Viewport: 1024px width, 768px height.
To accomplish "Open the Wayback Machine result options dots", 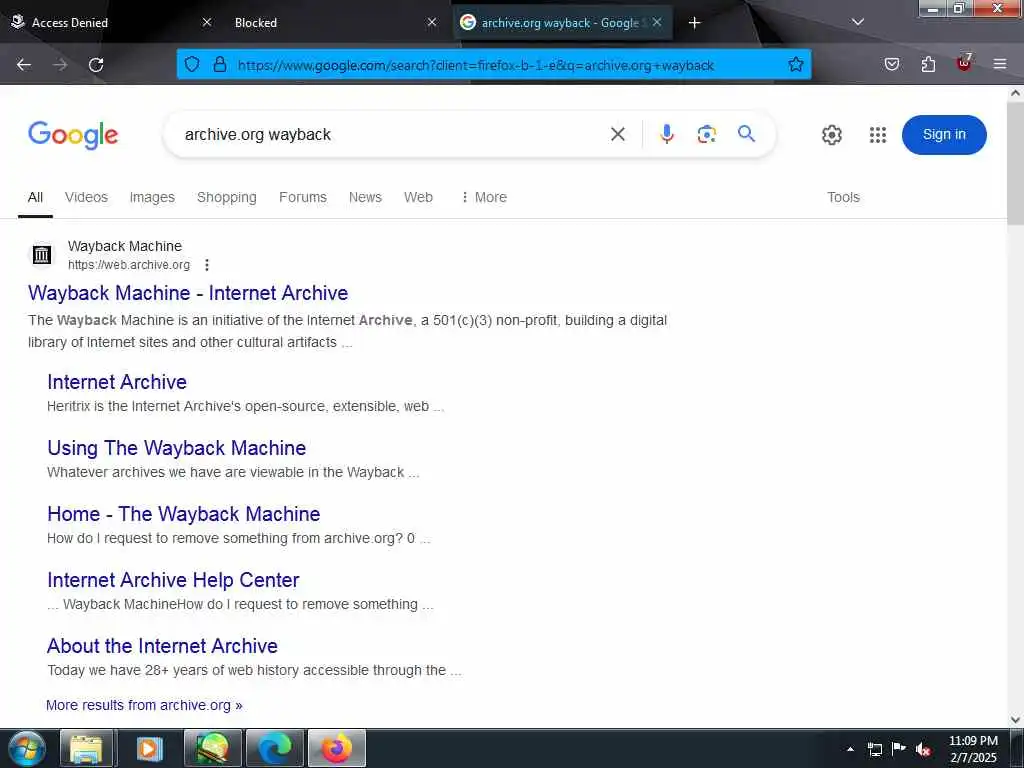I will pos(206,264).
